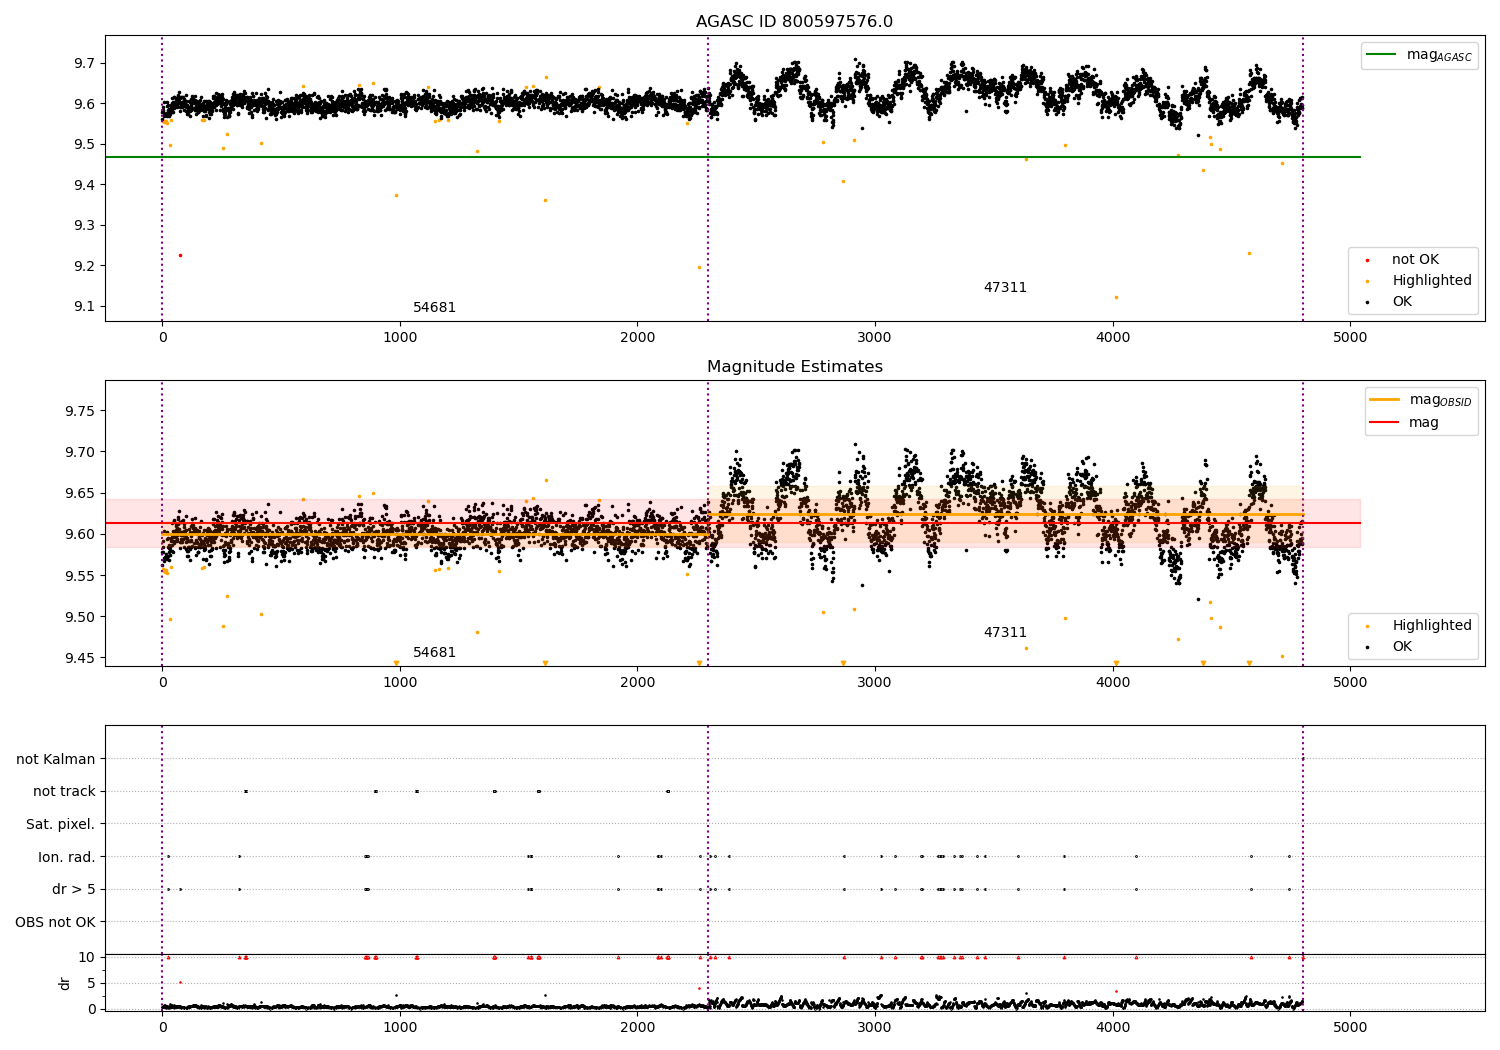This screenshot has height=1050, width=1500.
Task: Click the 'not Kalman' row label
Action: pos(56,759)
